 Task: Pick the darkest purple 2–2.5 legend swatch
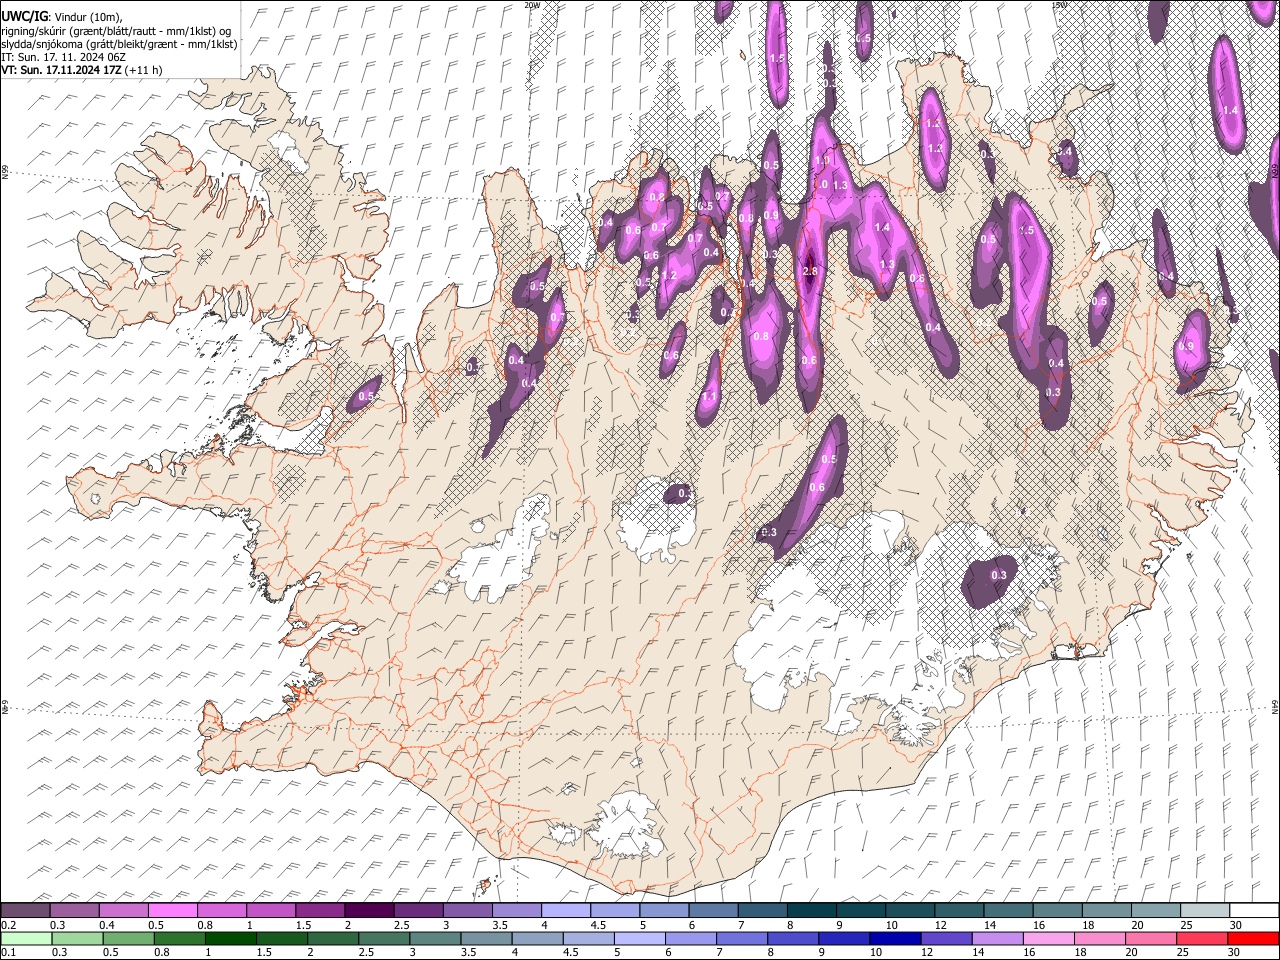point(368,910)
